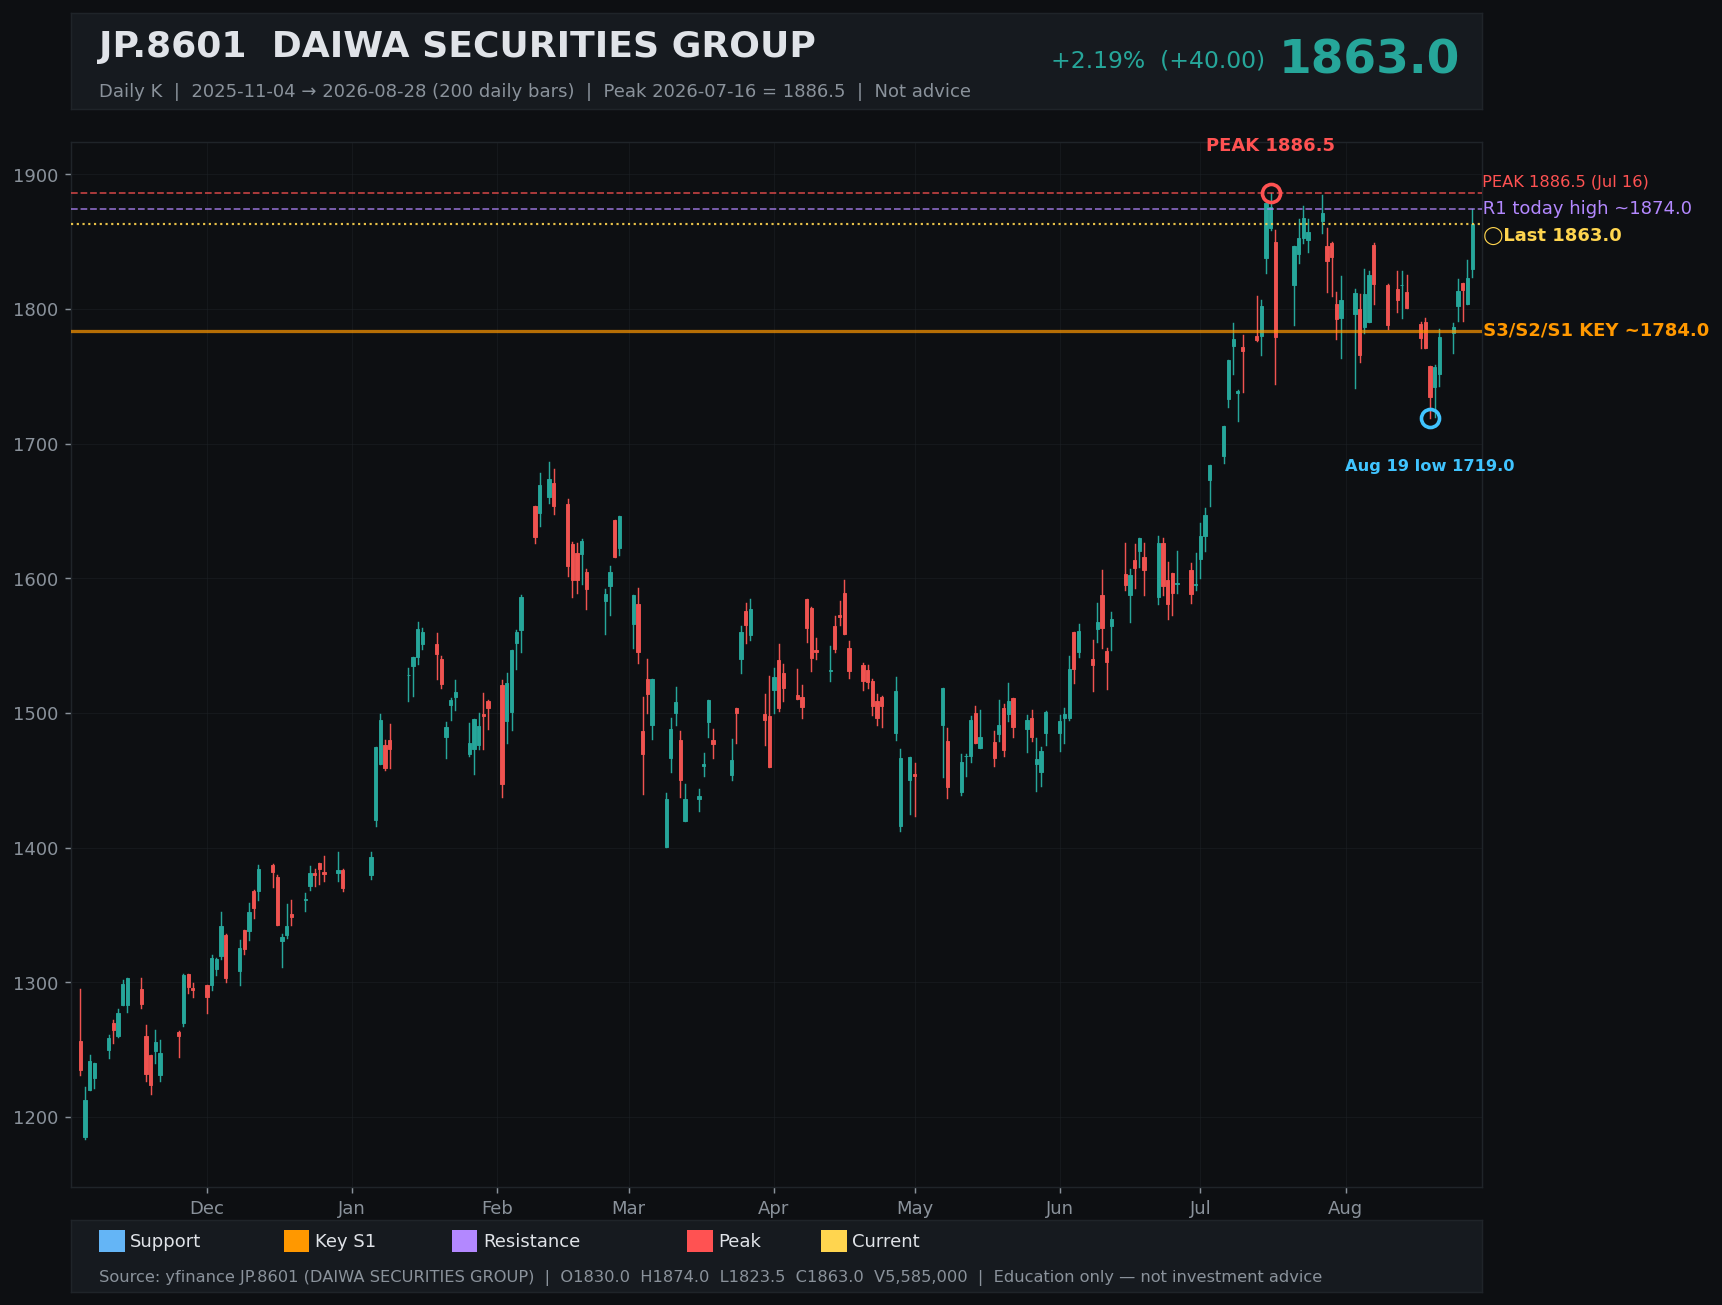The height and width of the screenshot is (1305, 1722).
Task: Click the 1800 y-axis tick label
Action: click(36, 310)
